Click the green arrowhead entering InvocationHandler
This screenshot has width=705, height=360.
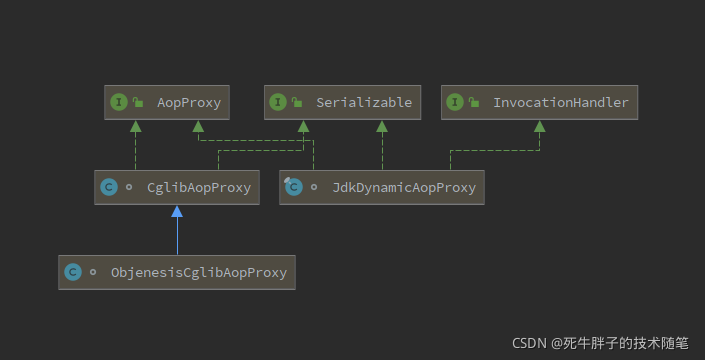click(540, 126)
